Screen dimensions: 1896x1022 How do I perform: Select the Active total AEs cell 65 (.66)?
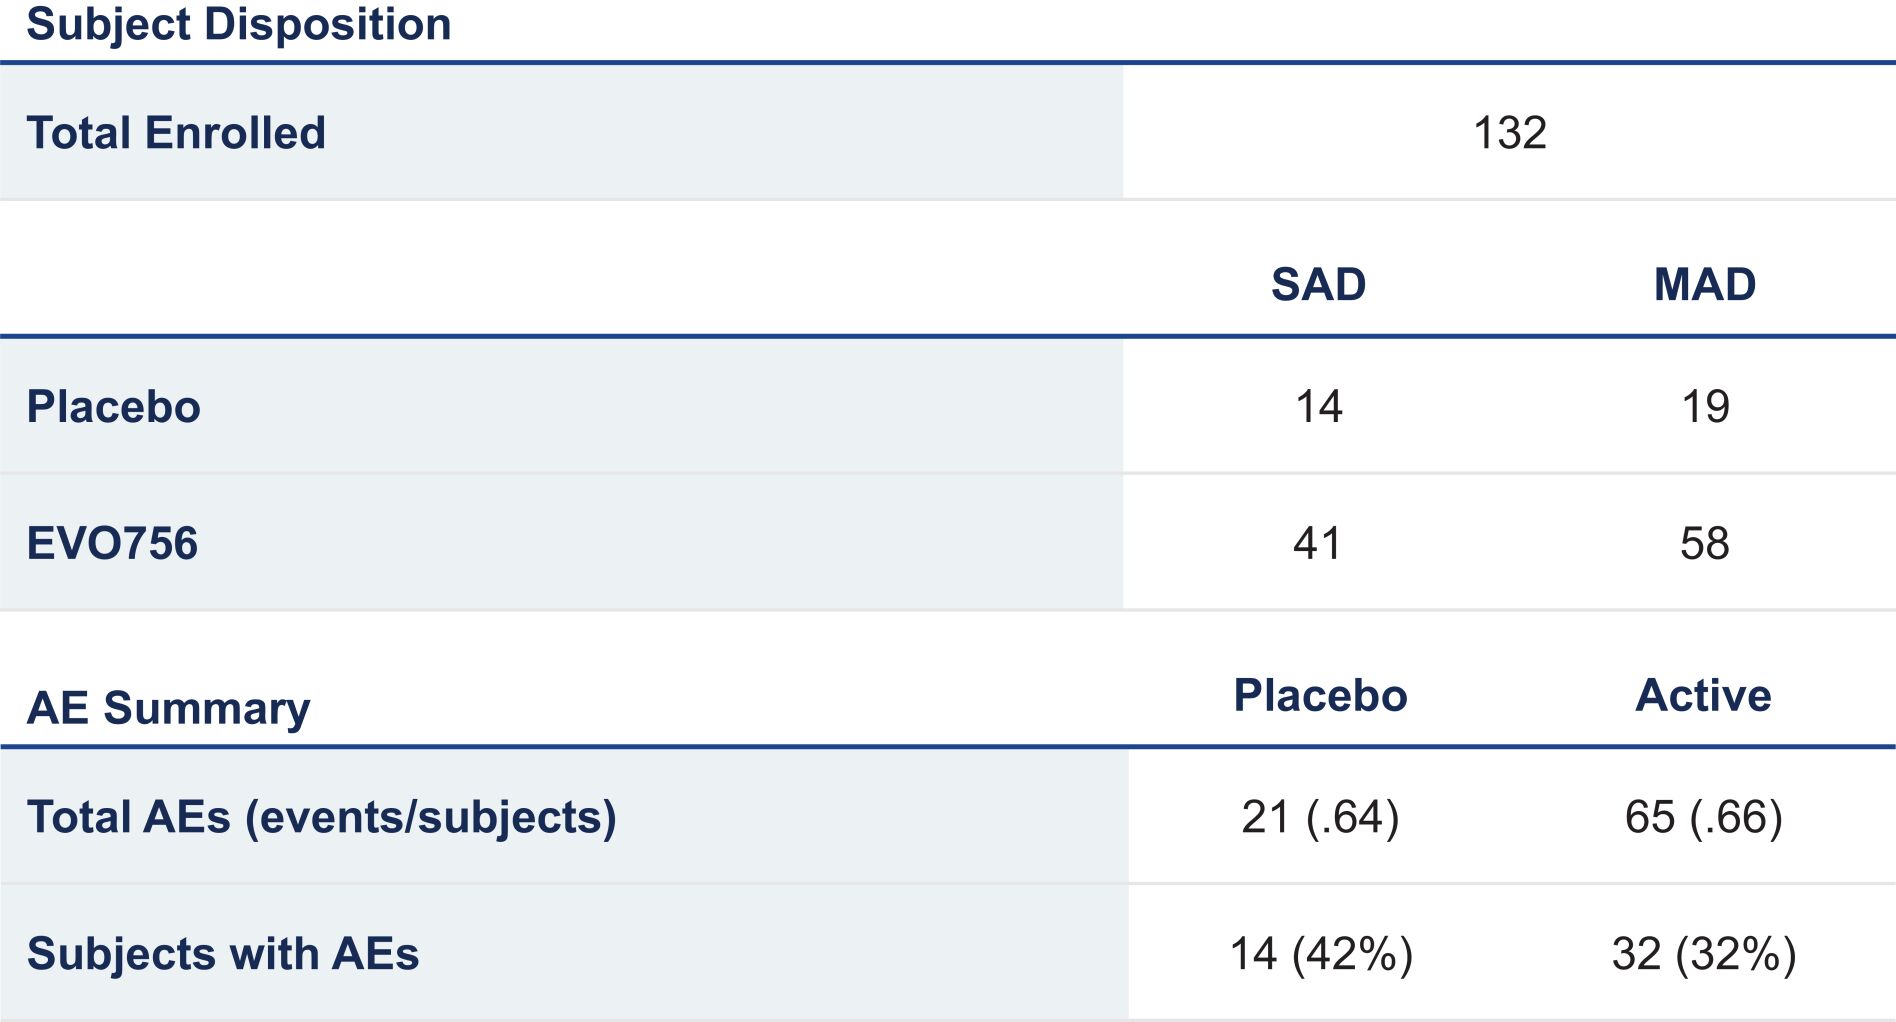click(x=1703, y=817)
